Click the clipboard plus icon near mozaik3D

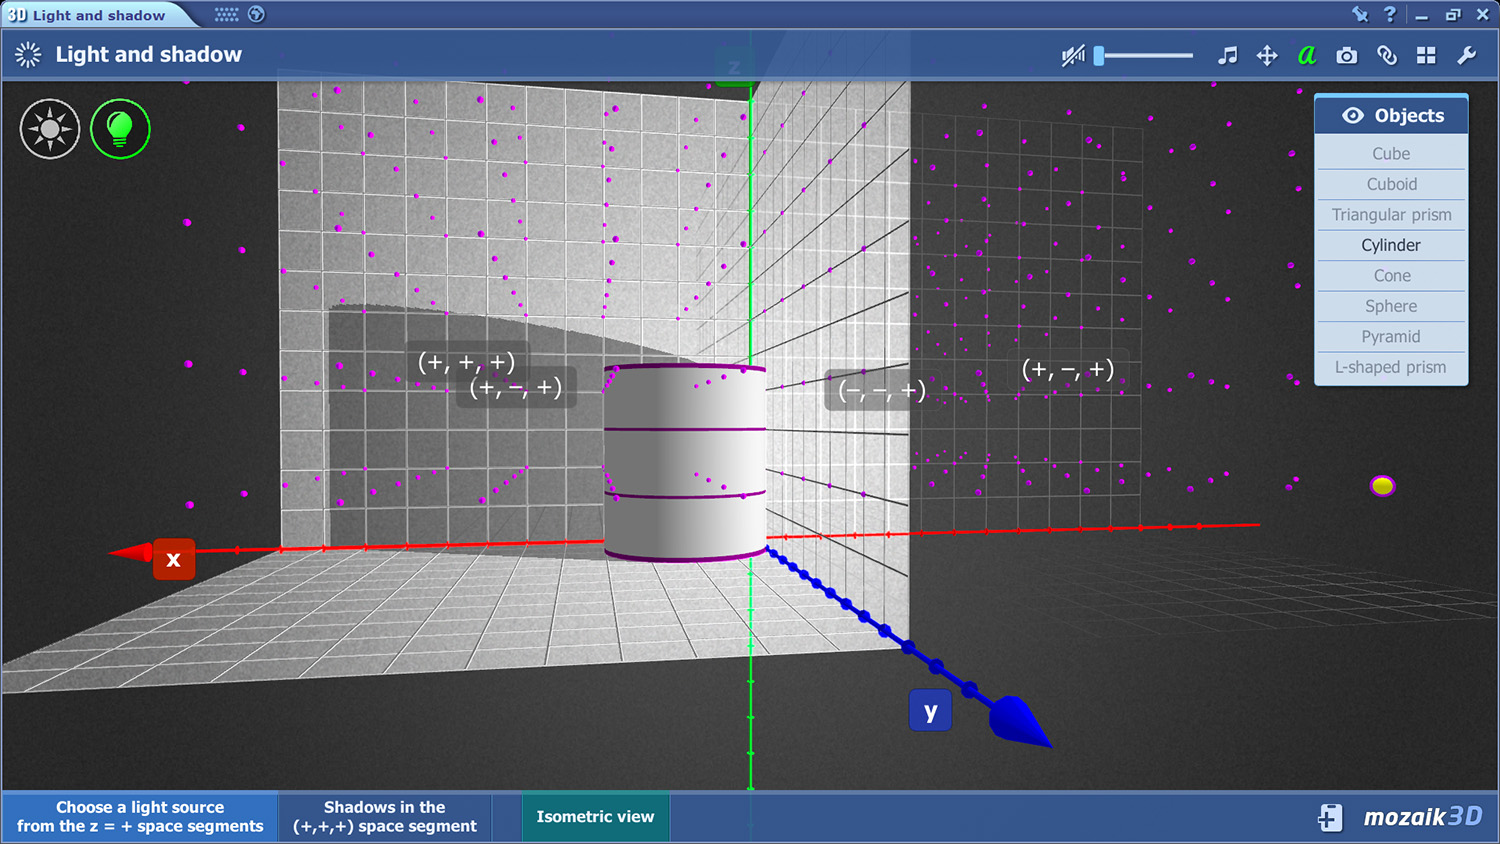click(x=1329, y=817)
